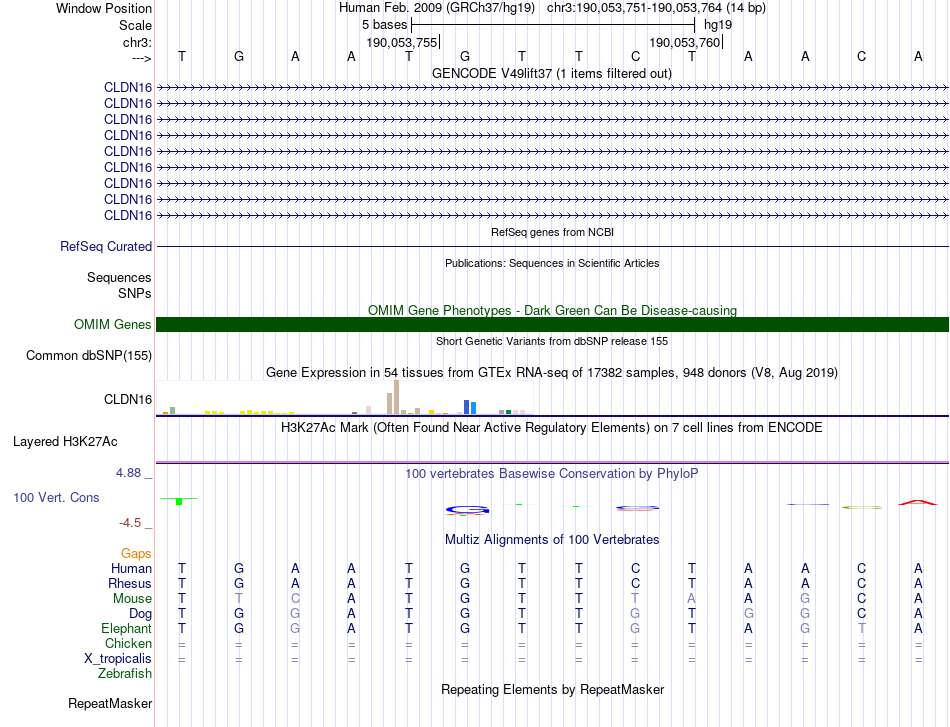The image size is (950, 727).
Task: Click the blue G PhyloP conservation logo
Action: (x=467, y=510)
